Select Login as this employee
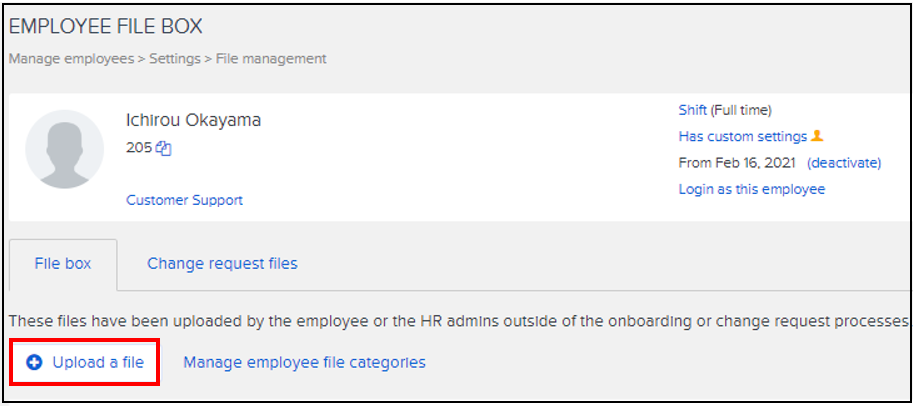 coord(751,189)
